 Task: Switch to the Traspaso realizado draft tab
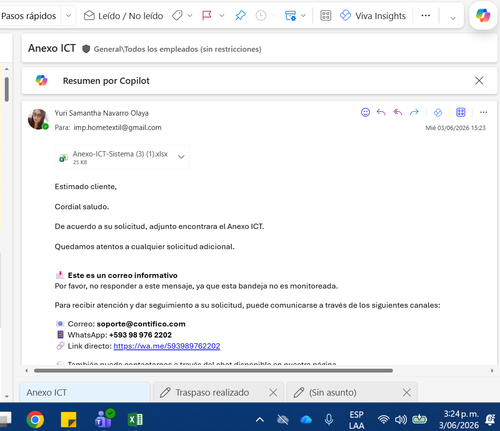coord(212,393)
